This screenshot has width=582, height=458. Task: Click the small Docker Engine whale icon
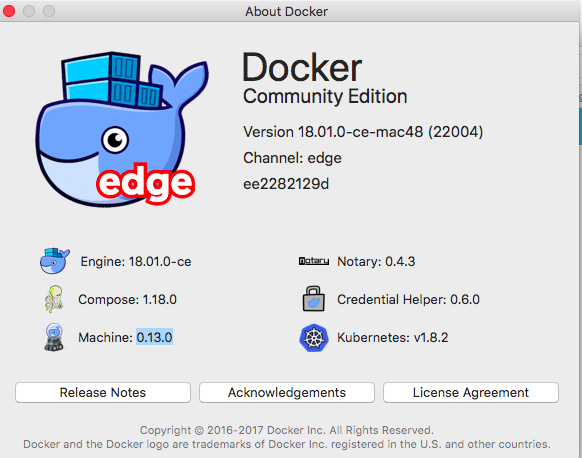(x=55, y=261)
